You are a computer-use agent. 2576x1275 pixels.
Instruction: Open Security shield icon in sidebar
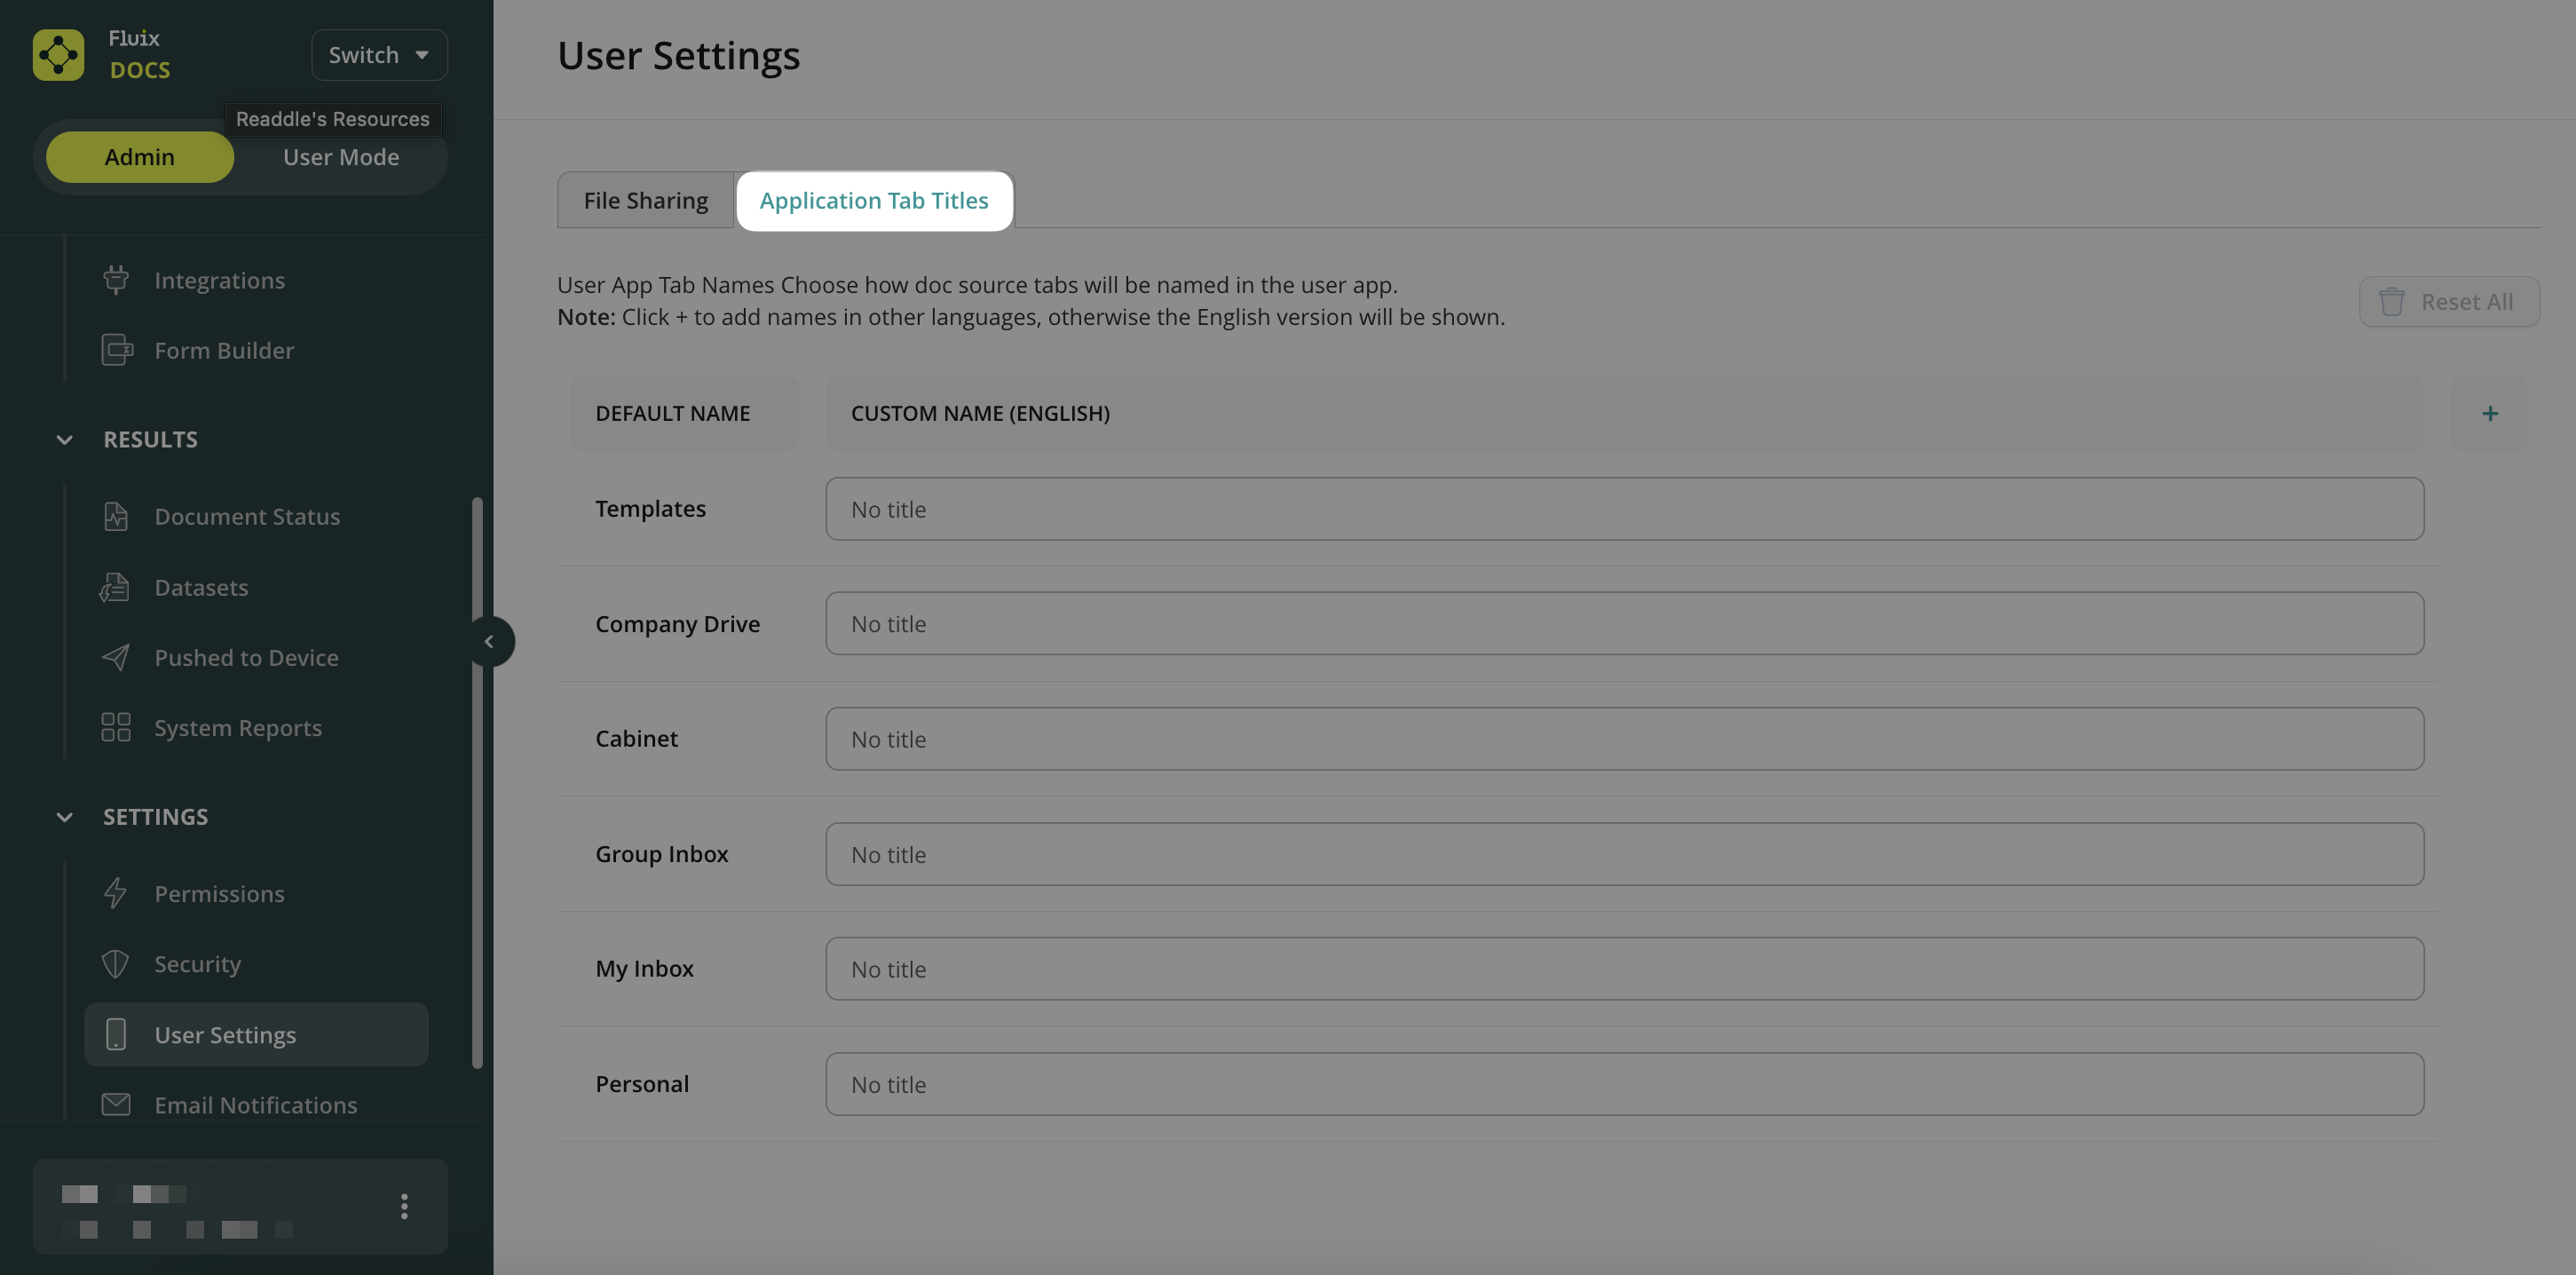coord(116,964)
